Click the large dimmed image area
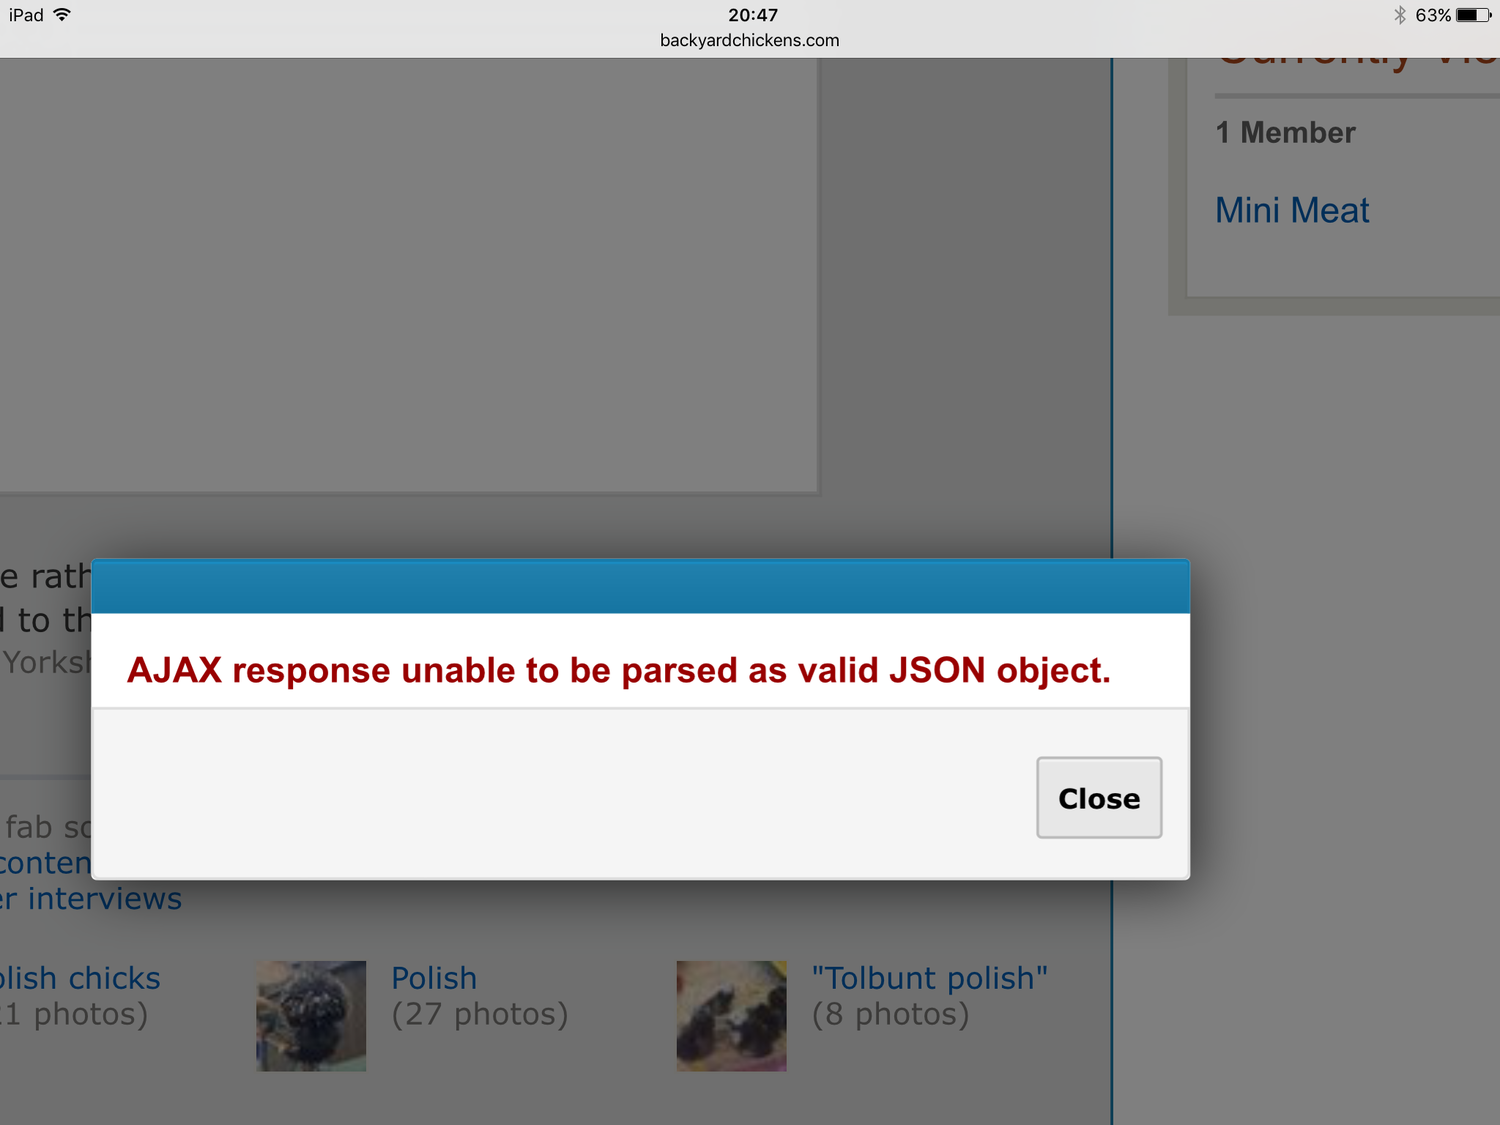Viewport: 1500px width, 1125px height. [409, 275]
